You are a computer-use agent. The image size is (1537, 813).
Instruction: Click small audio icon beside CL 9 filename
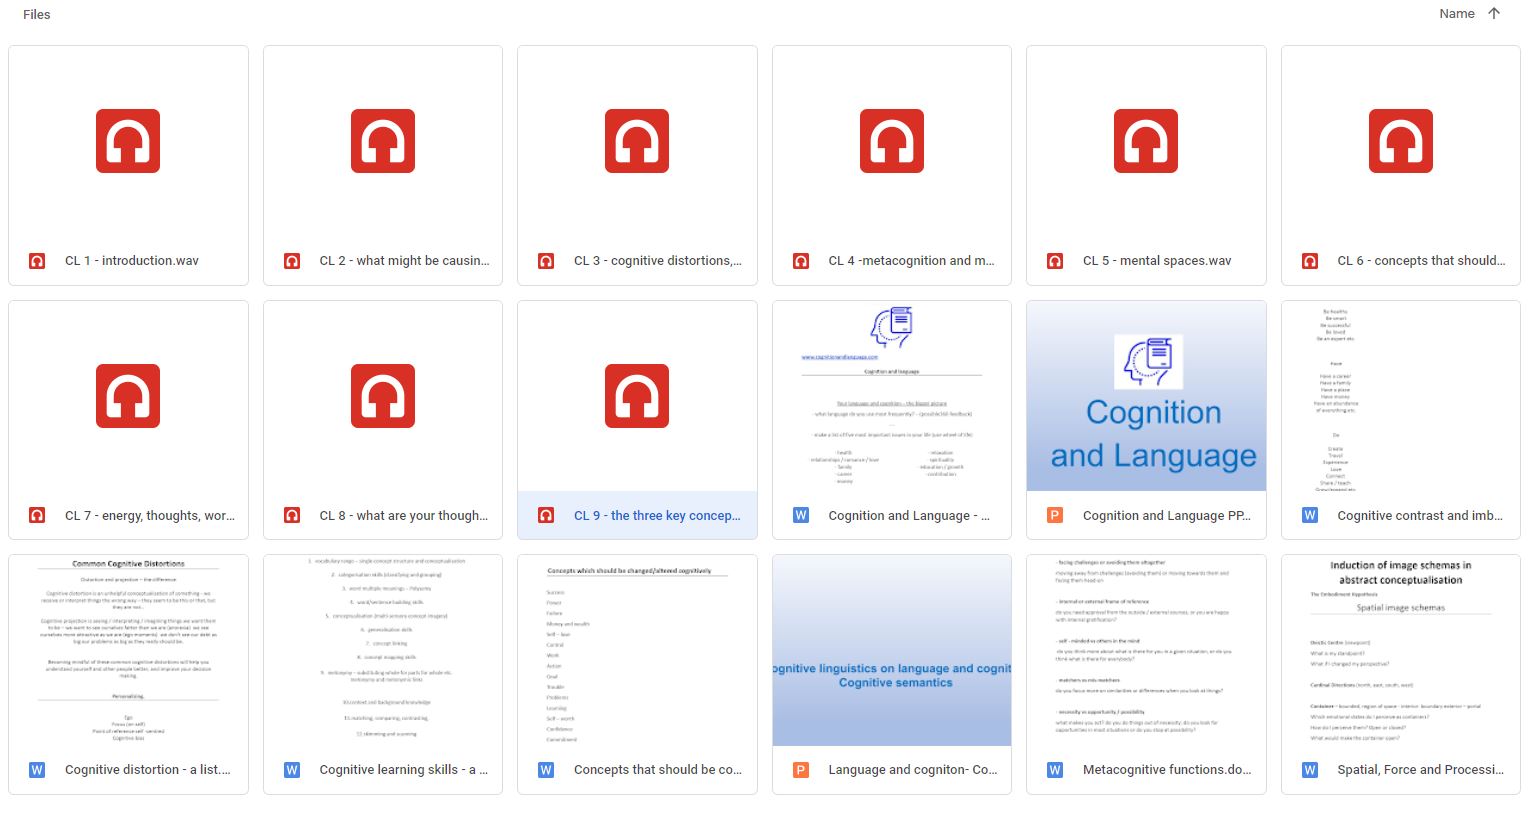click(x=546, y=516)
